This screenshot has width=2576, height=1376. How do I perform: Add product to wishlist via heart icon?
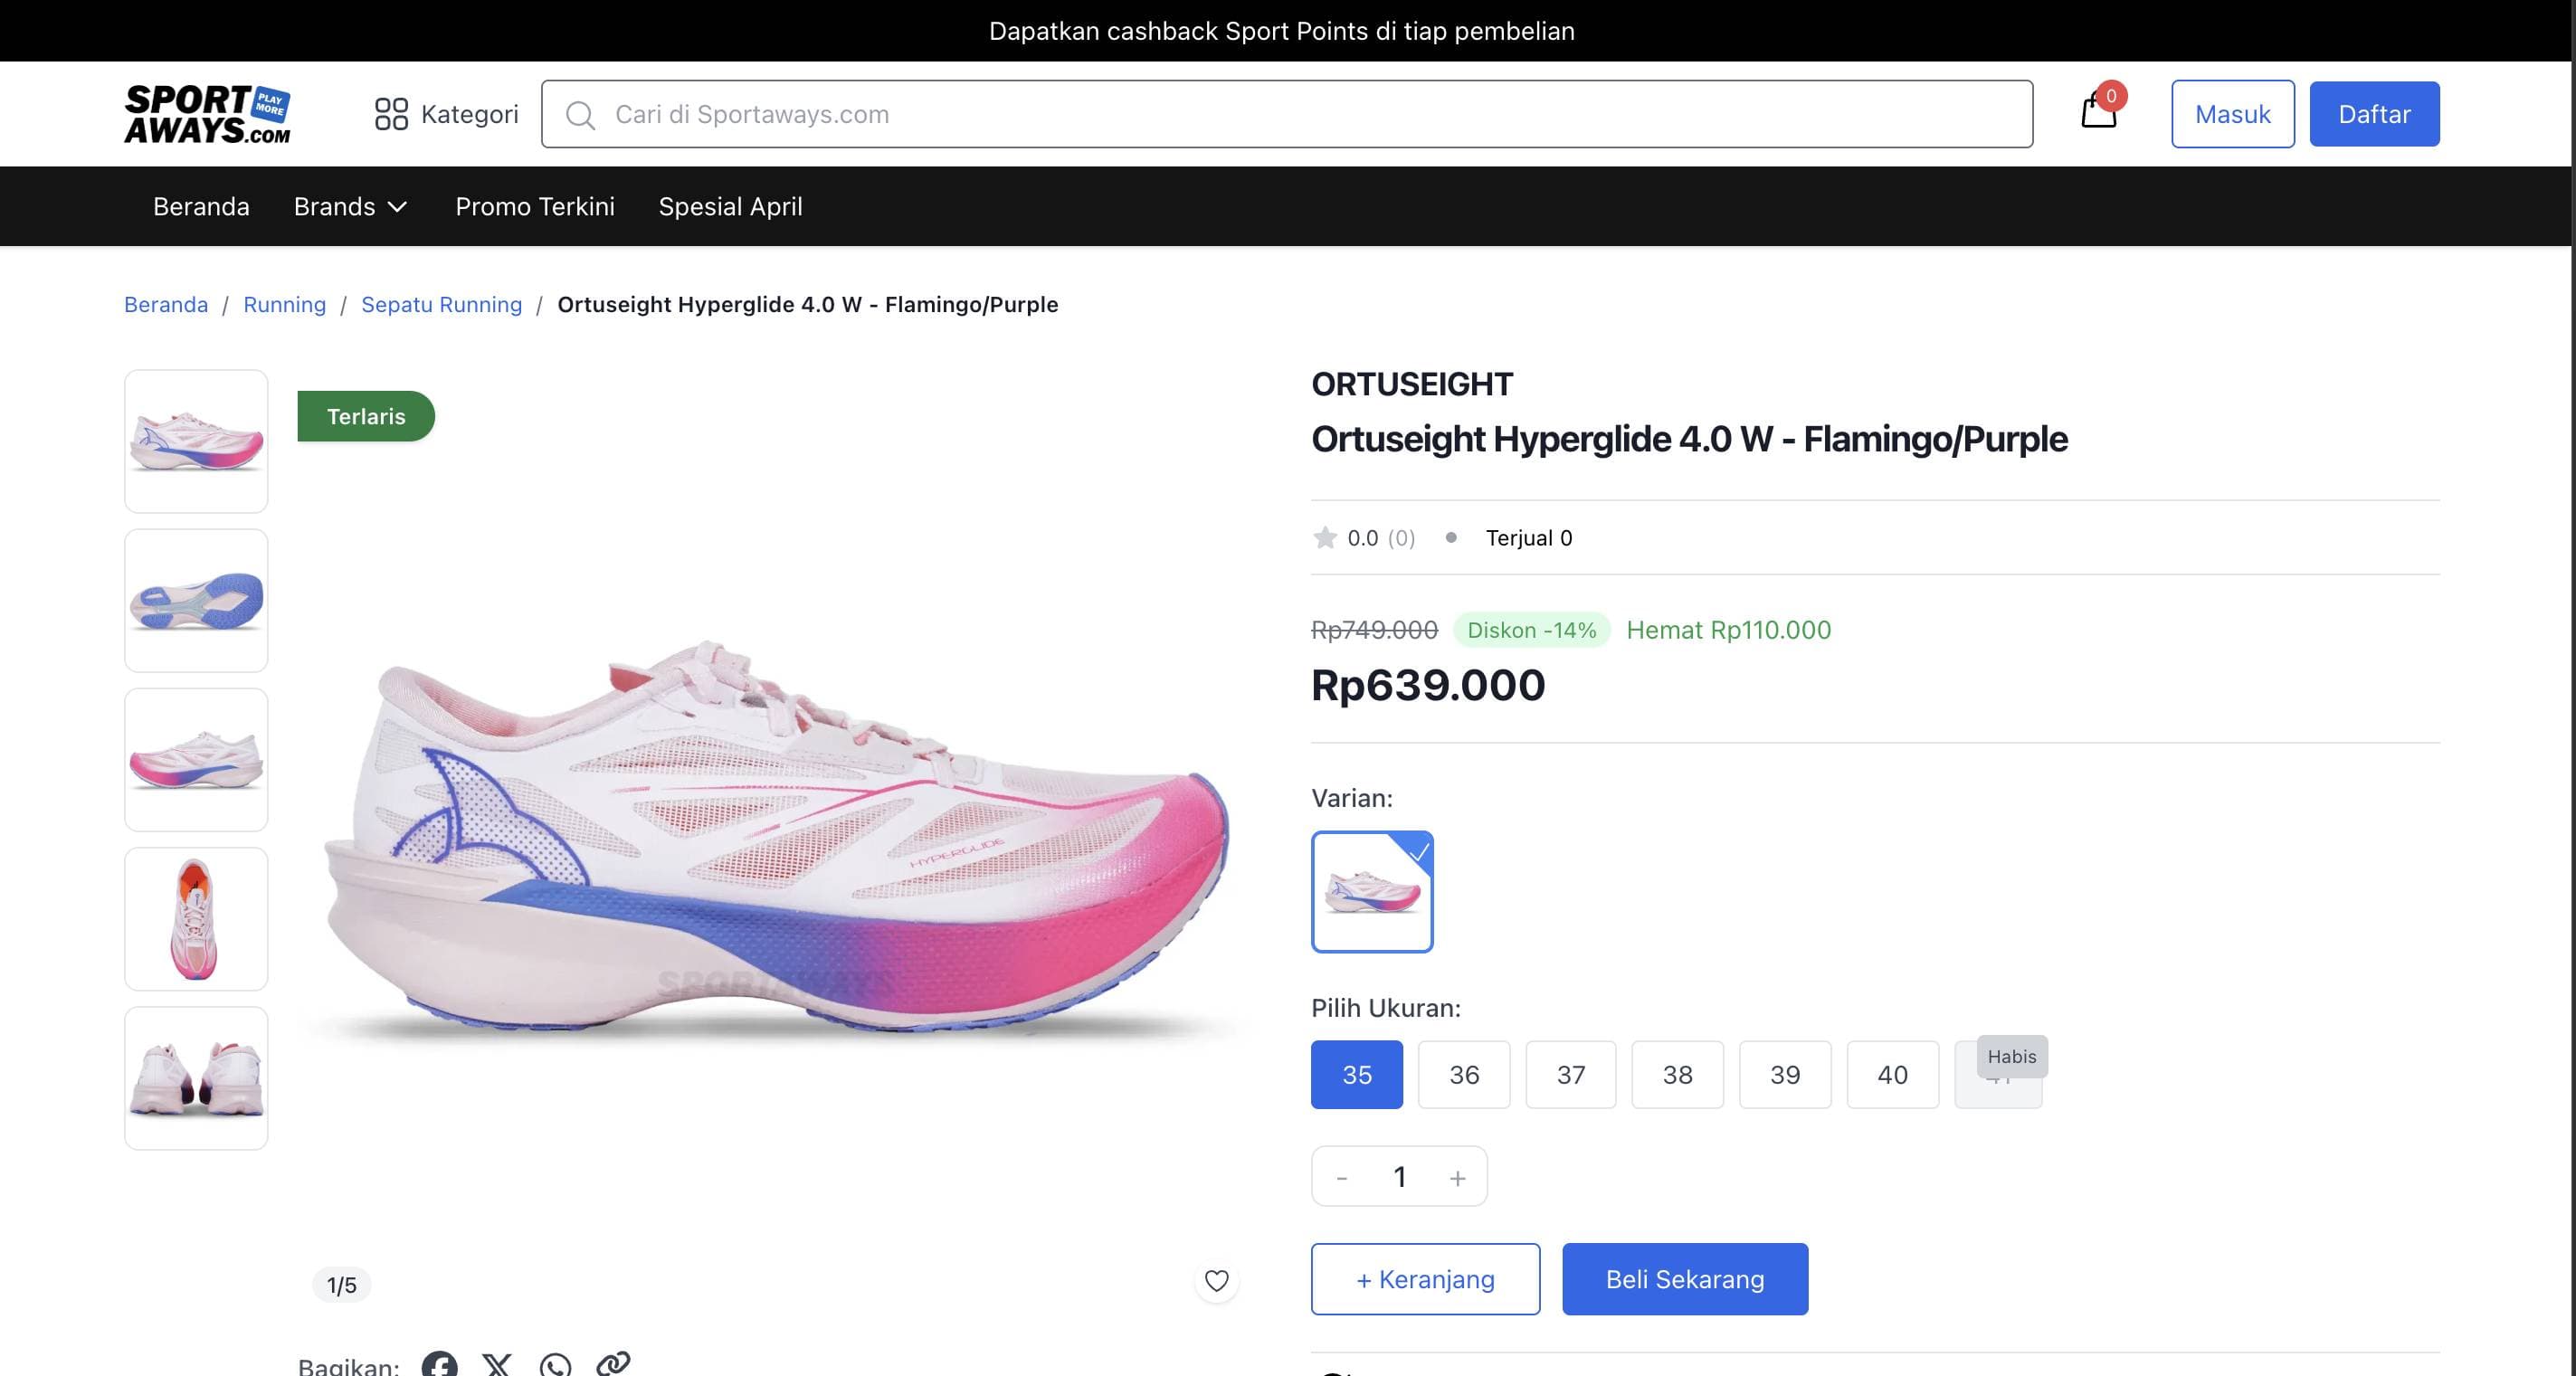1216,1279
